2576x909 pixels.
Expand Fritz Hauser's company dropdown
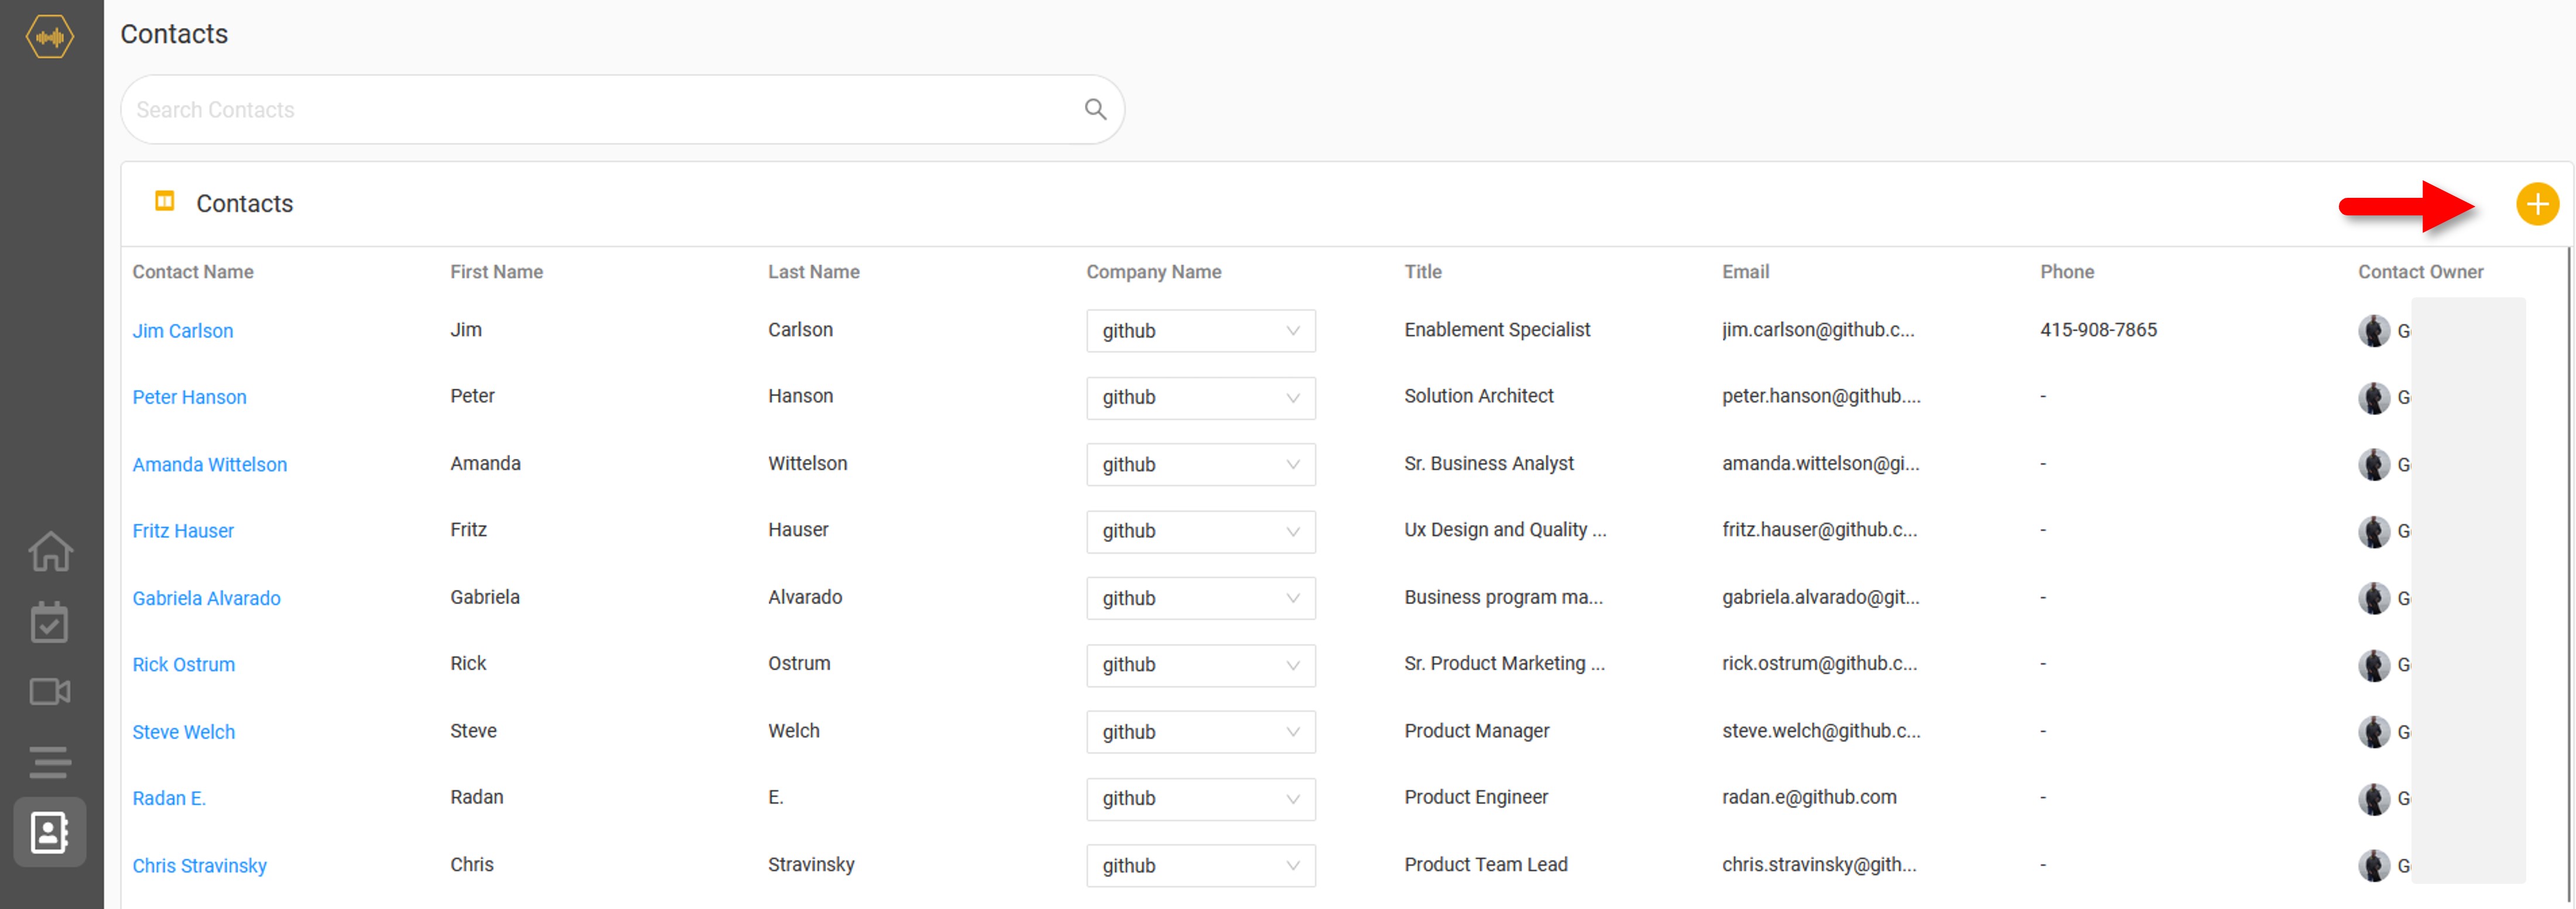[x=1200, y=531]
